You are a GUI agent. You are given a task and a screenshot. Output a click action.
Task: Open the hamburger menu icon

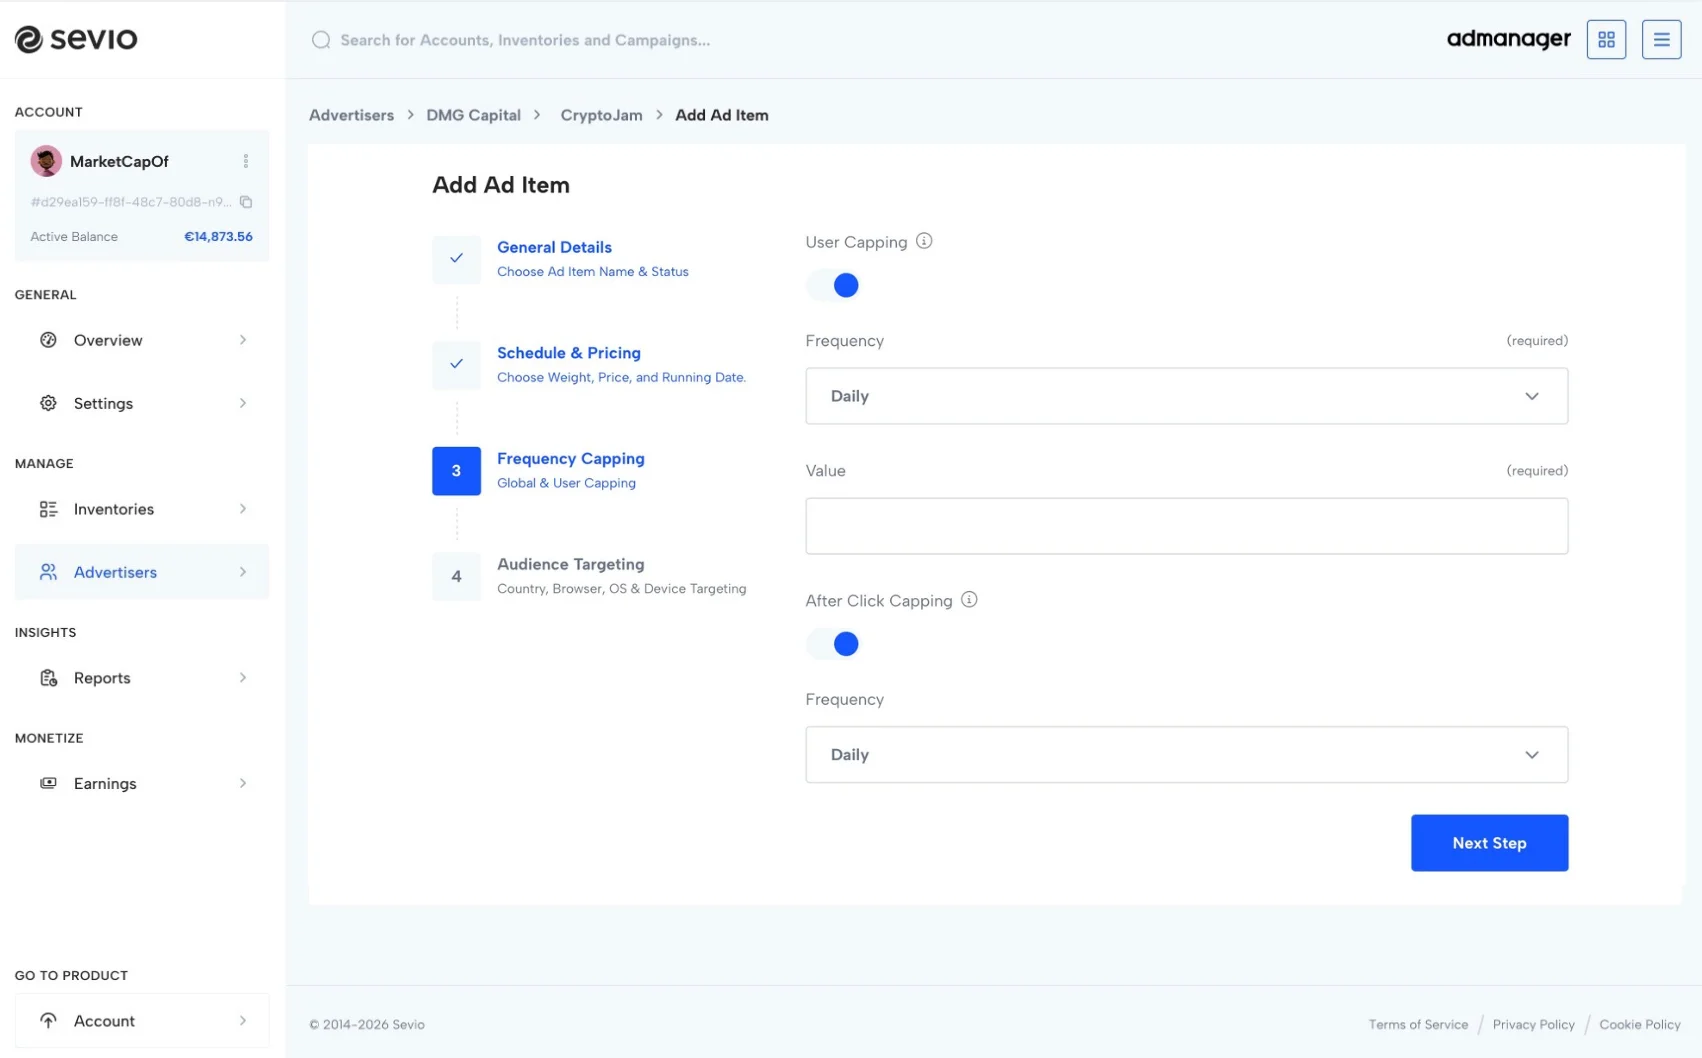1661,40
